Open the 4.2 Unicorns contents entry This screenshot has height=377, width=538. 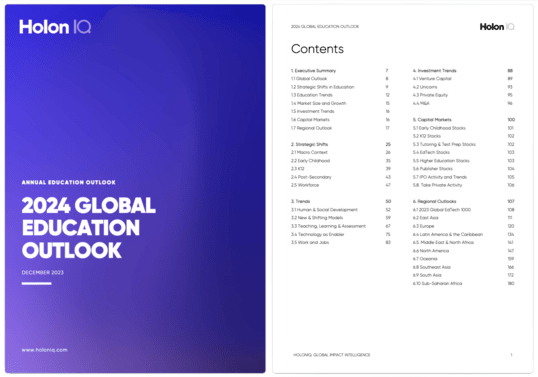click(x=425, y=87)
